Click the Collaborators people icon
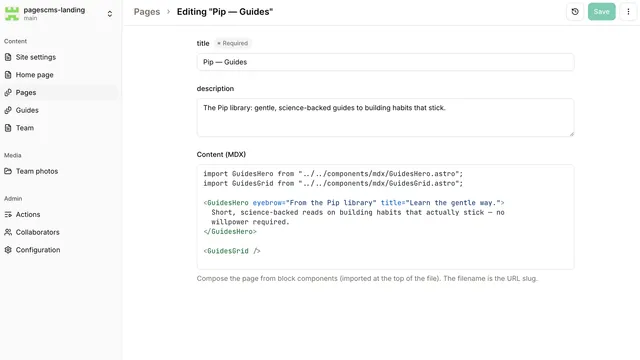 tap(8, 232)
